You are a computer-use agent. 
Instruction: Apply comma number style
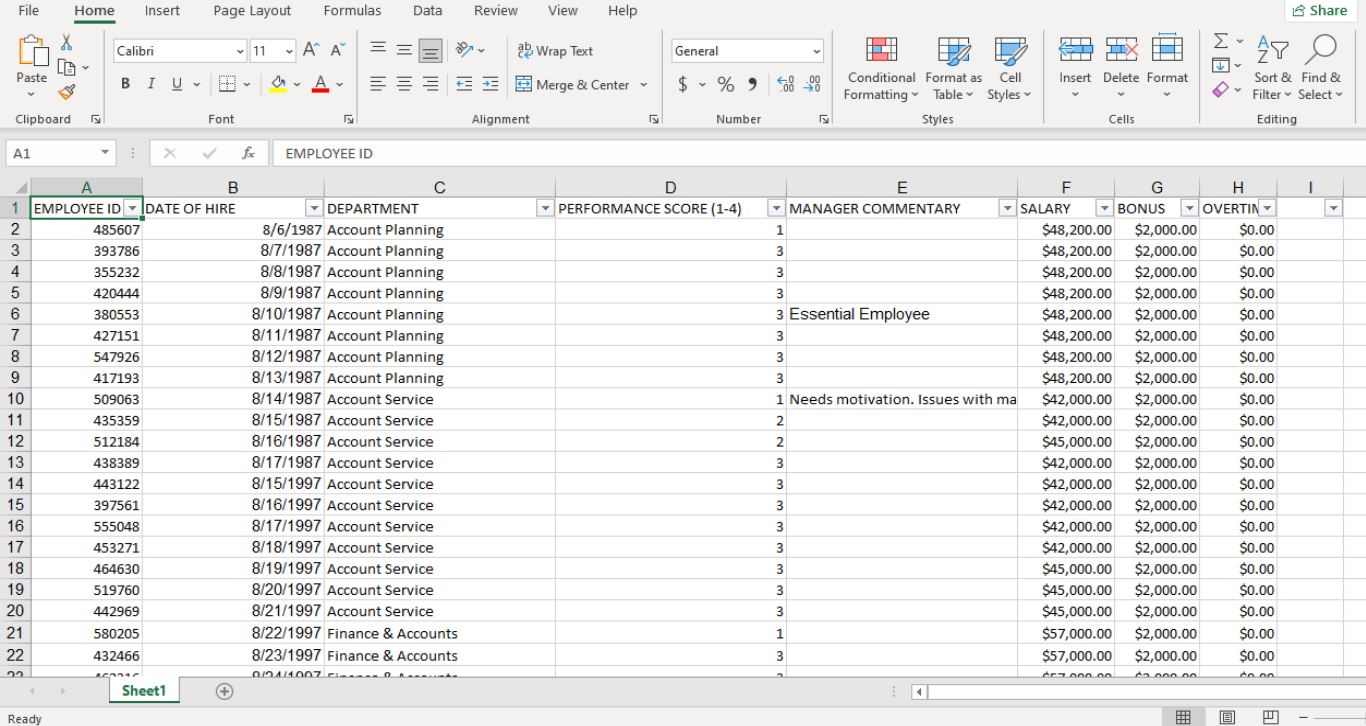click(752, 84)
